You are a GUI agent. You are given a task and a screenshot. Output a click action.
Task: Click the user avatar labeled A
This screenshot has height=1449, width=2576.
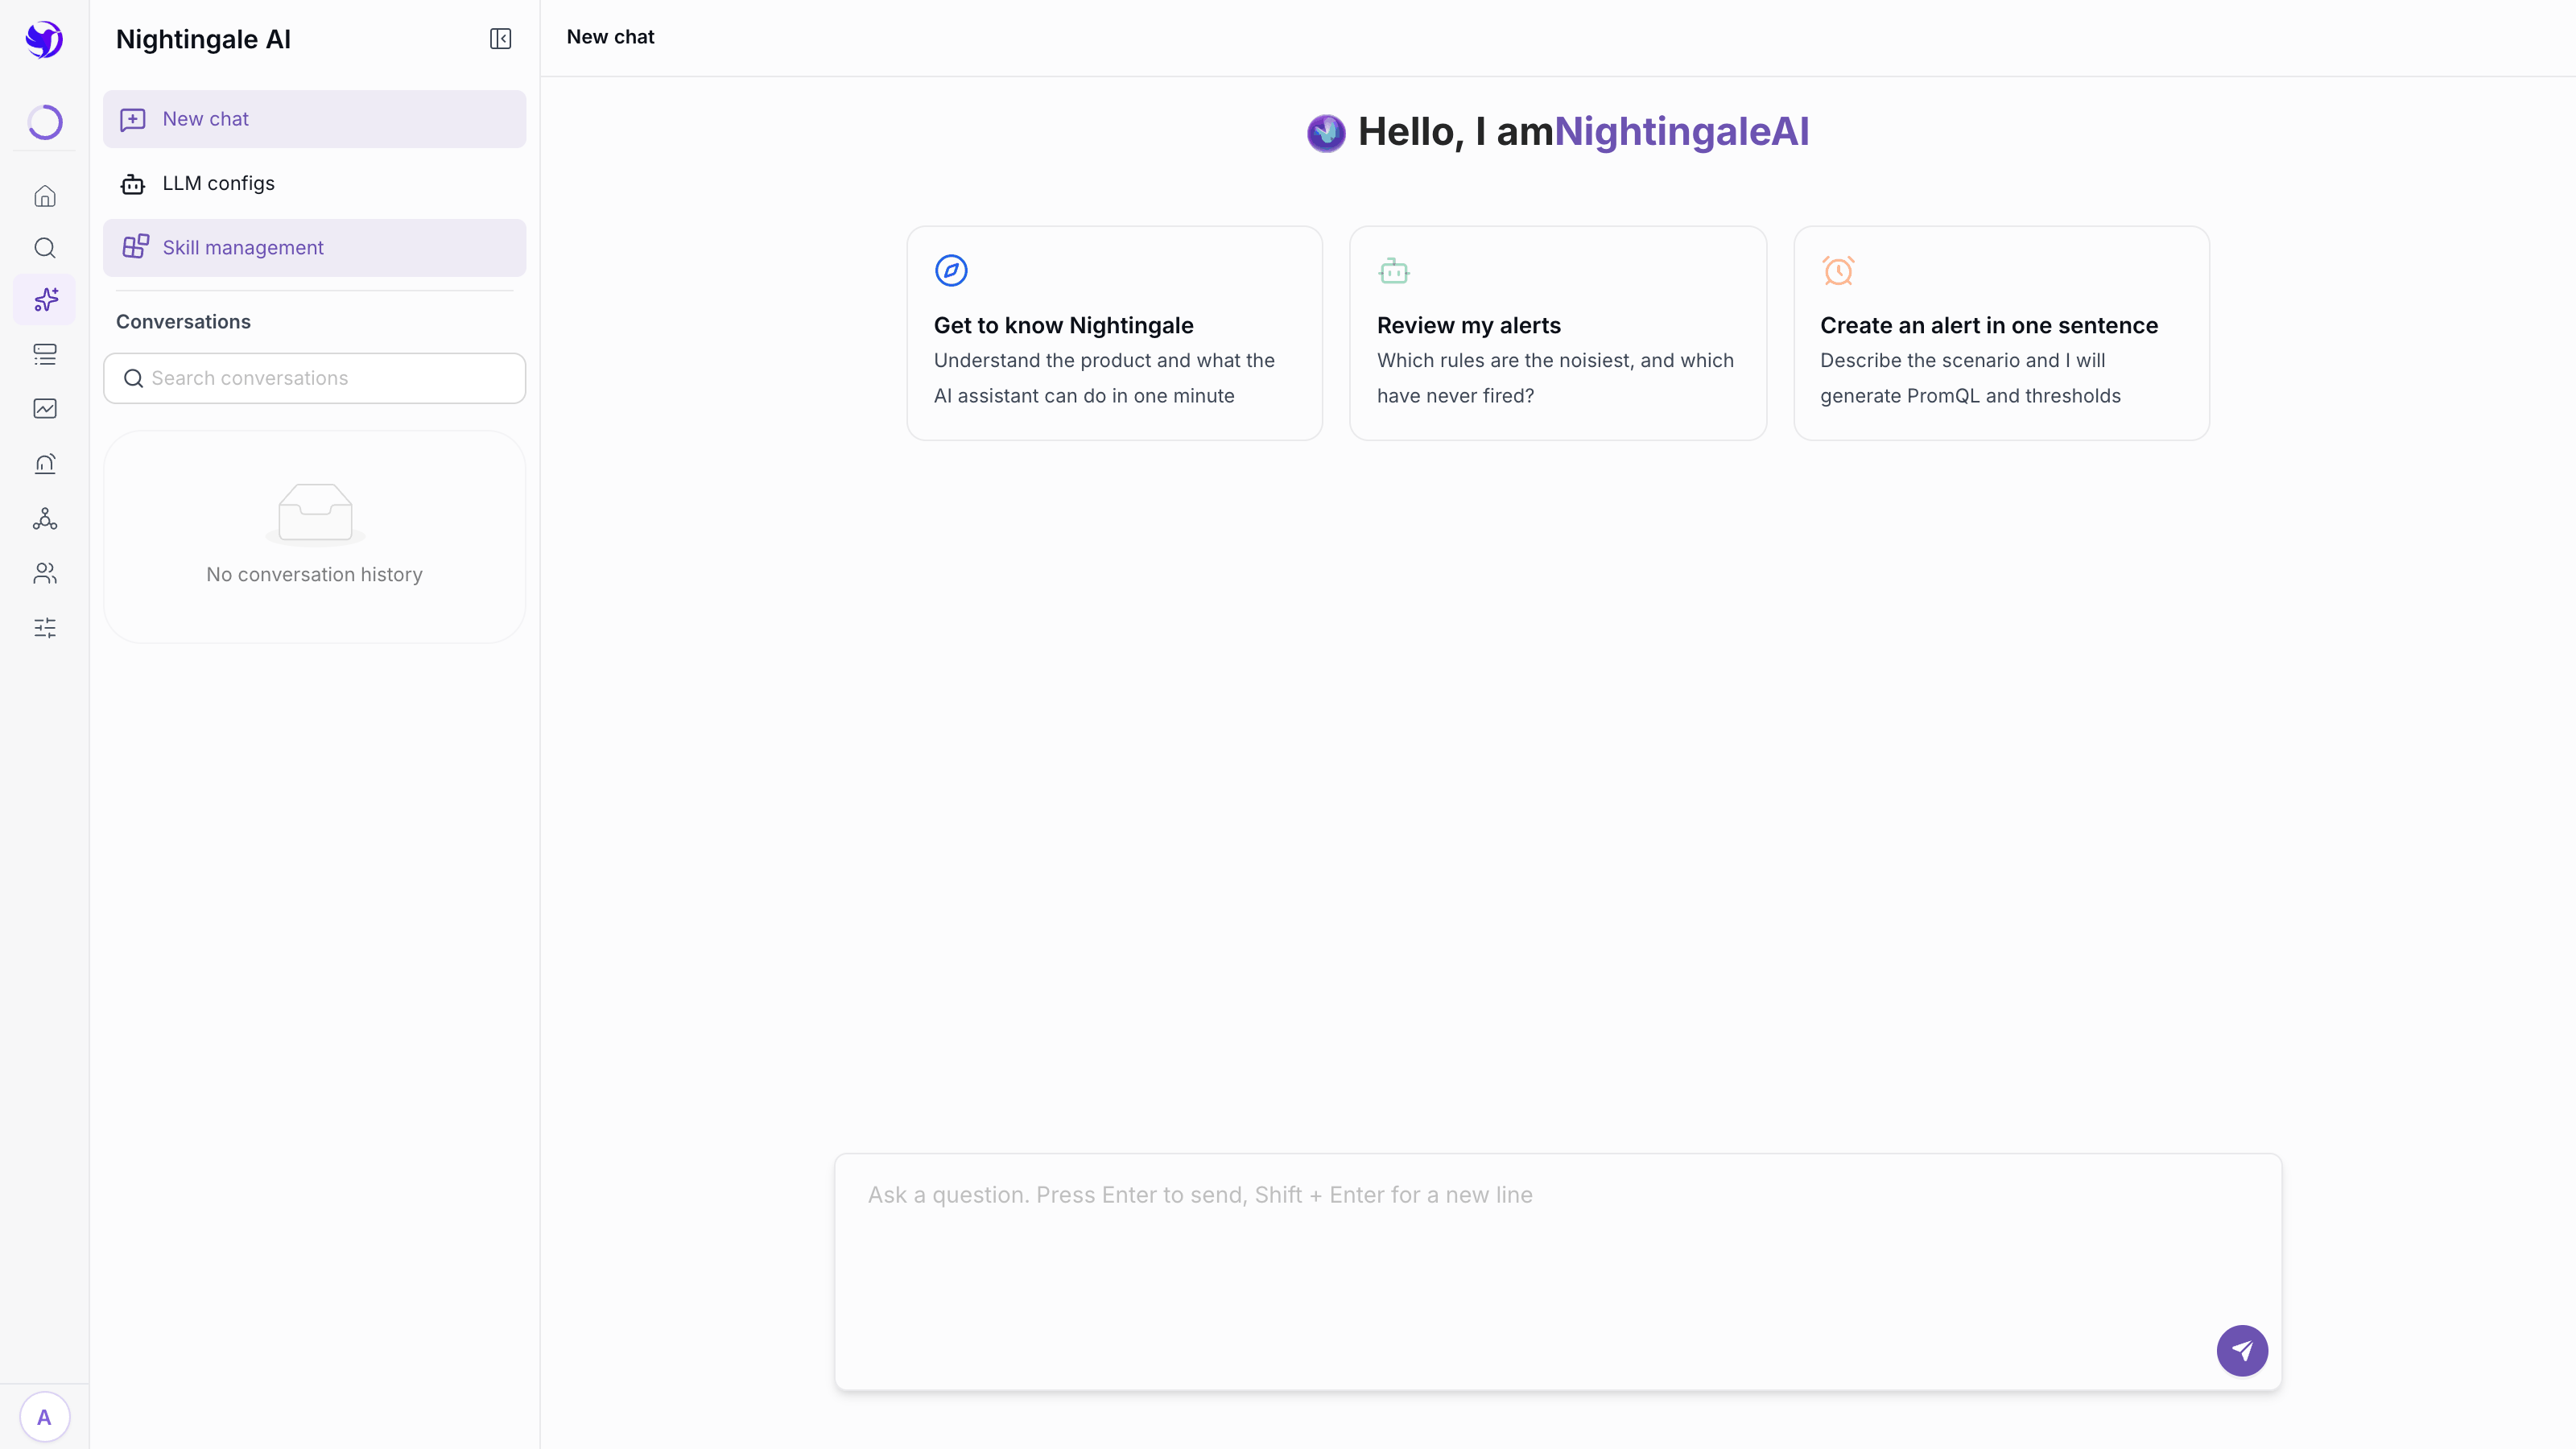click(44, 1417)
